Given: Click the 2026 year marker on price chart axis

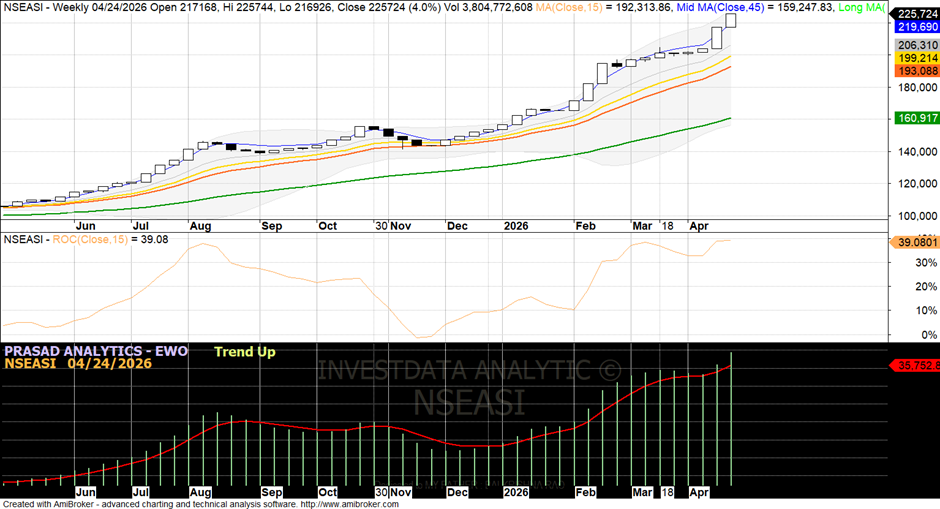Looking at the screenshot, I should pyautogui.click(x=516, y=226).
